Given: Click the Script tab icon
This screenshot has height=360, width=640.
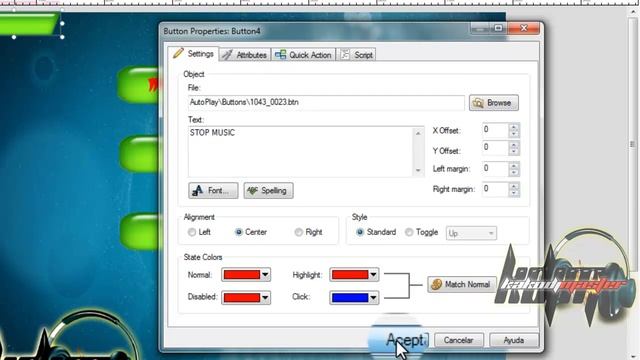Looking at the screenshot, I should point(345,54).
